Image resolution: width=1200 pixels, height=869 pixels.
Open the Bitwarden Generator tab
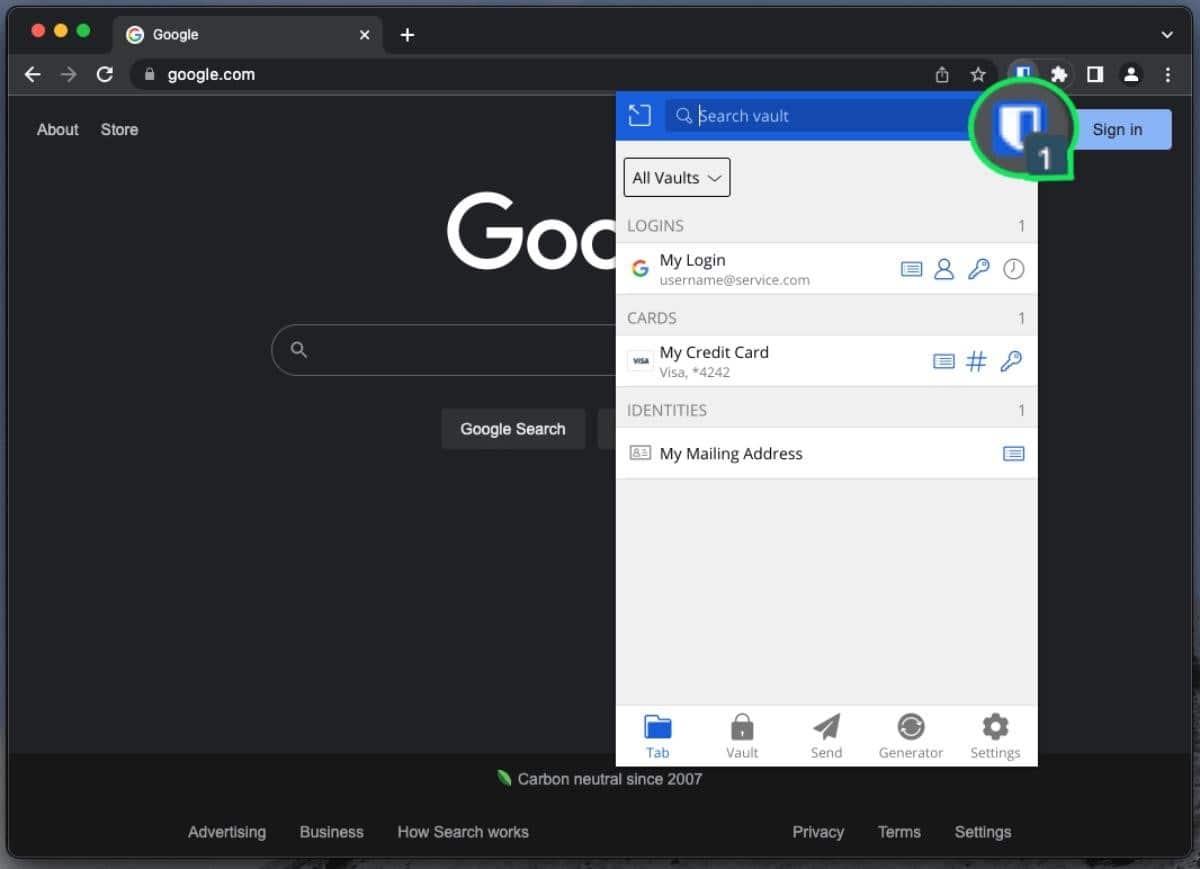(910, 735)
